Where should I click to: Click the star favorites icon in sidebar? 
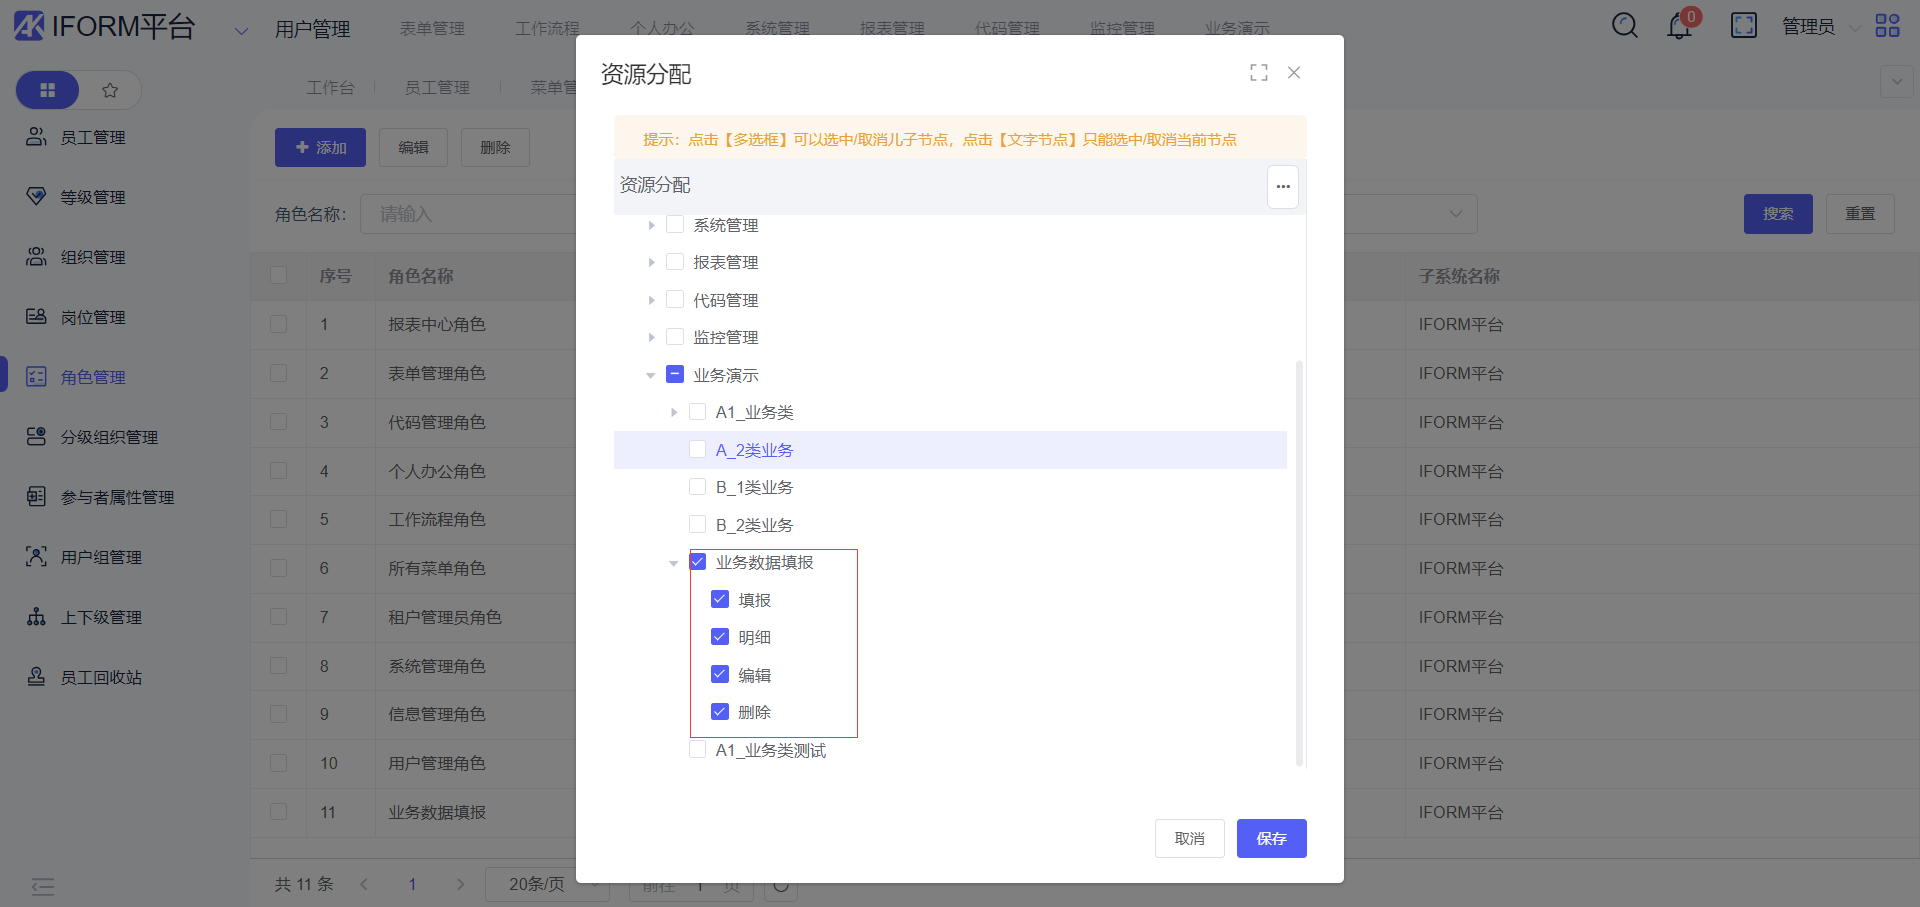pos(110,90)
